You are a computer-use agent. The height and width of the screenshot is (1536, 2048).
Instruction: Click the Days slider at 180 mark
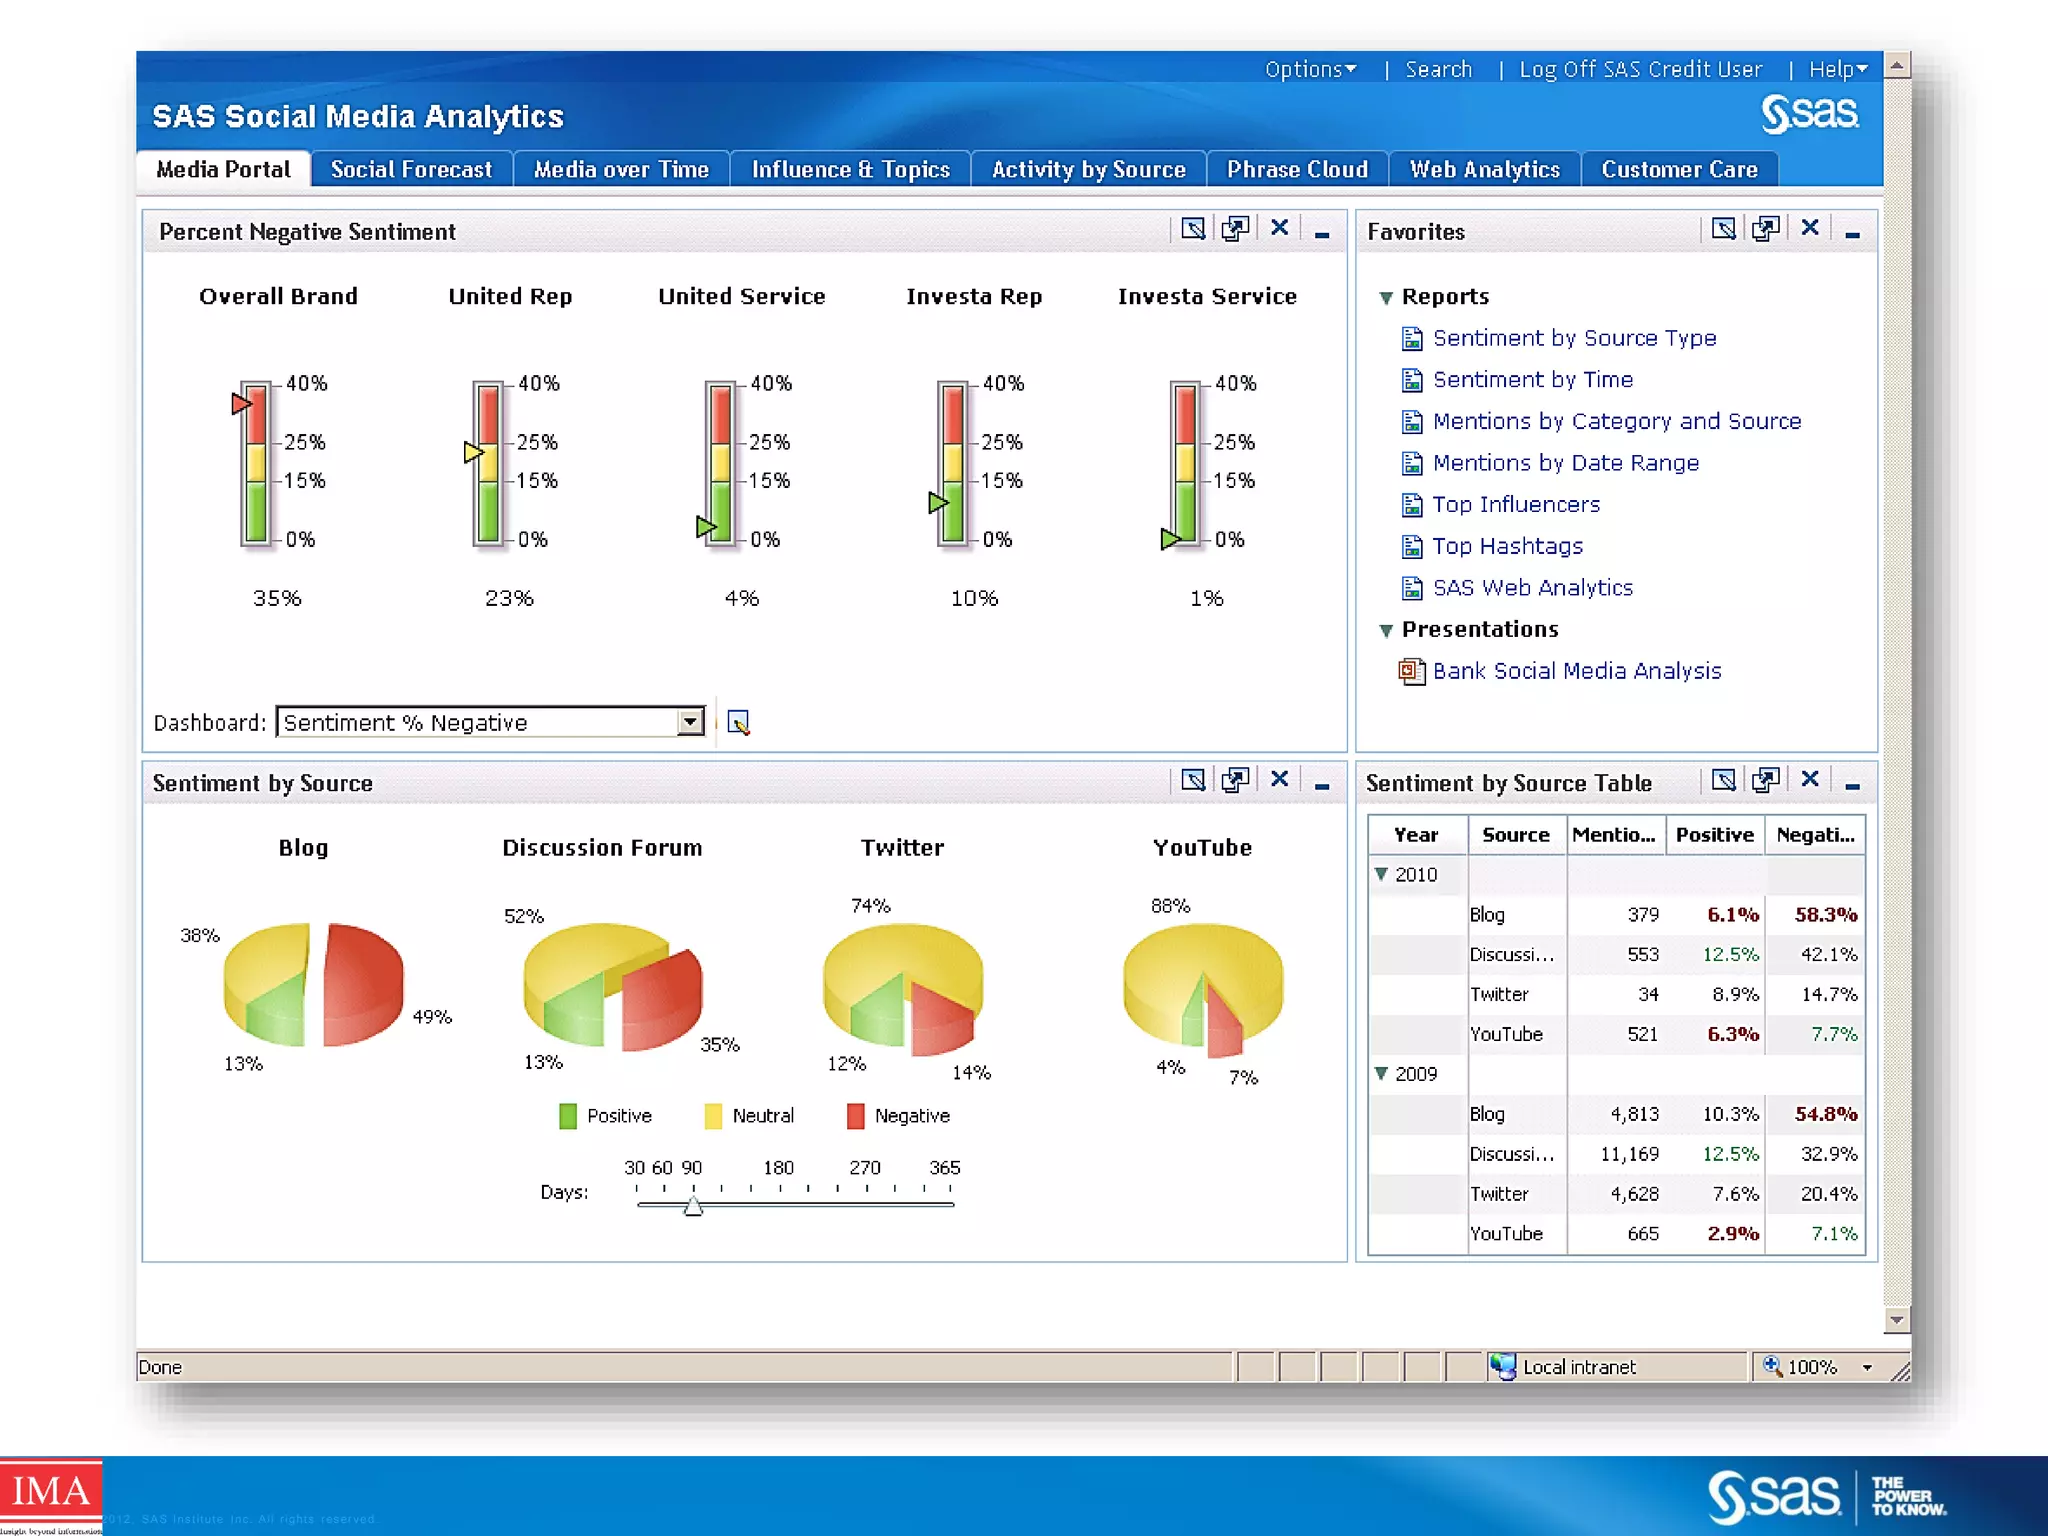coord(779,1203)
